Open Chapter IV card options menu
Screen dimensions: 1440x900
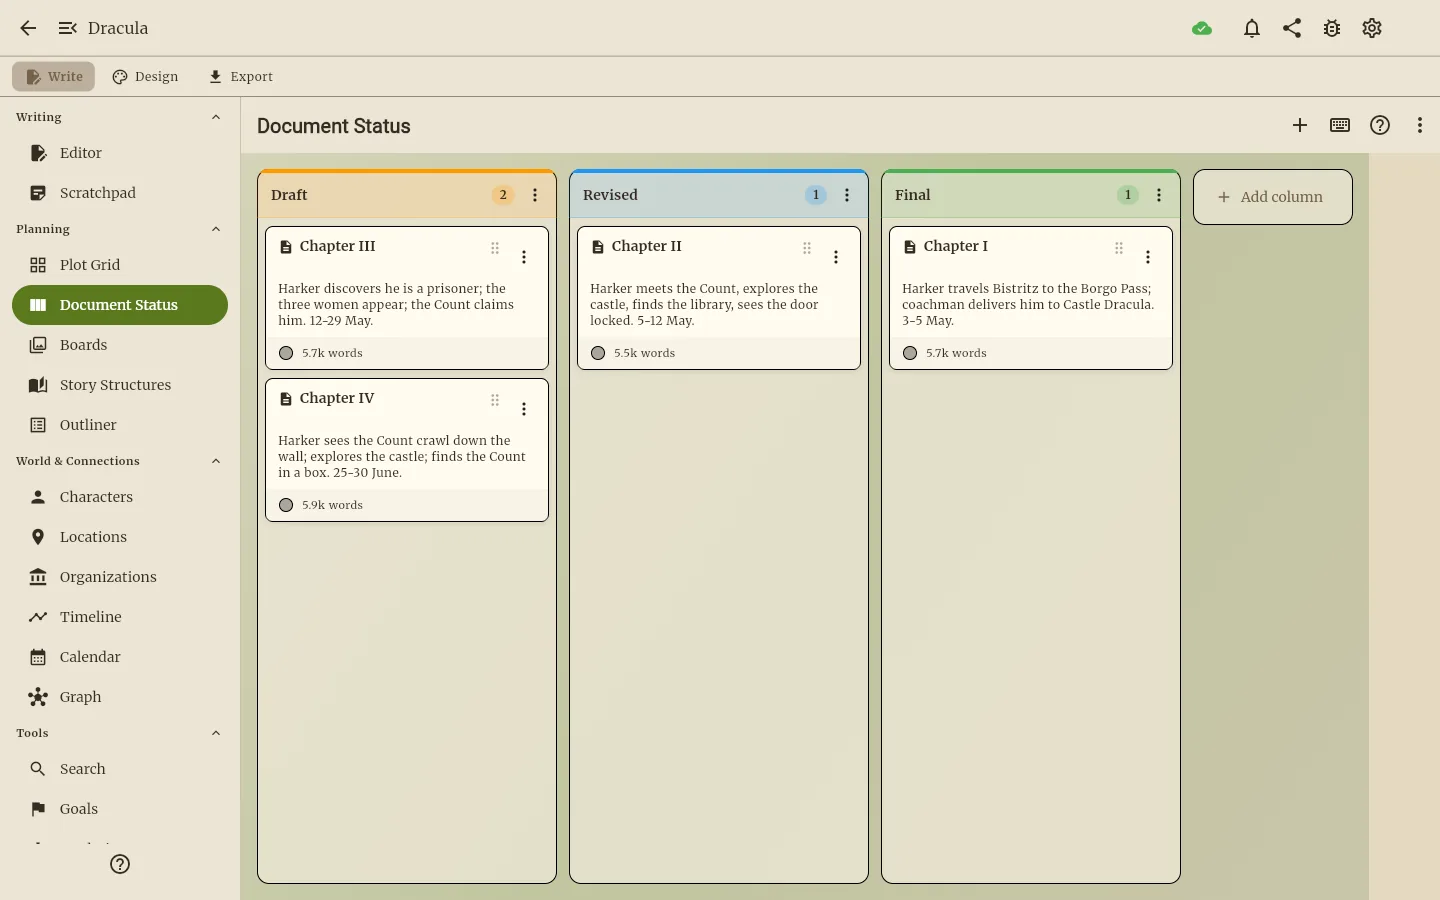click(x=524, y=409)
